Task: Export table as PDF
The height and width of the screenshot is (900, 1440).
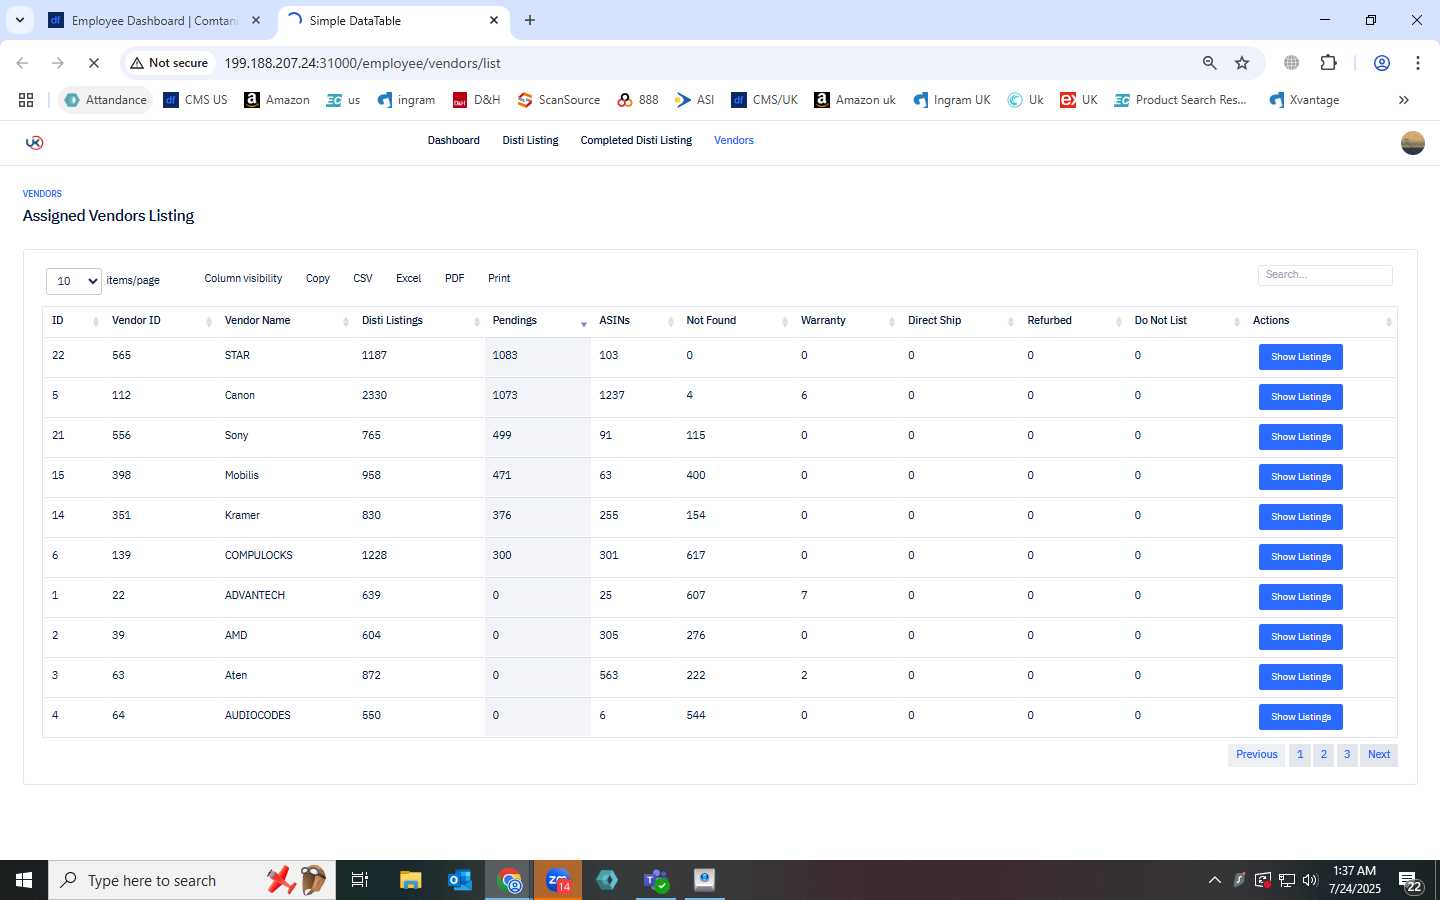Action: (455, 279)
